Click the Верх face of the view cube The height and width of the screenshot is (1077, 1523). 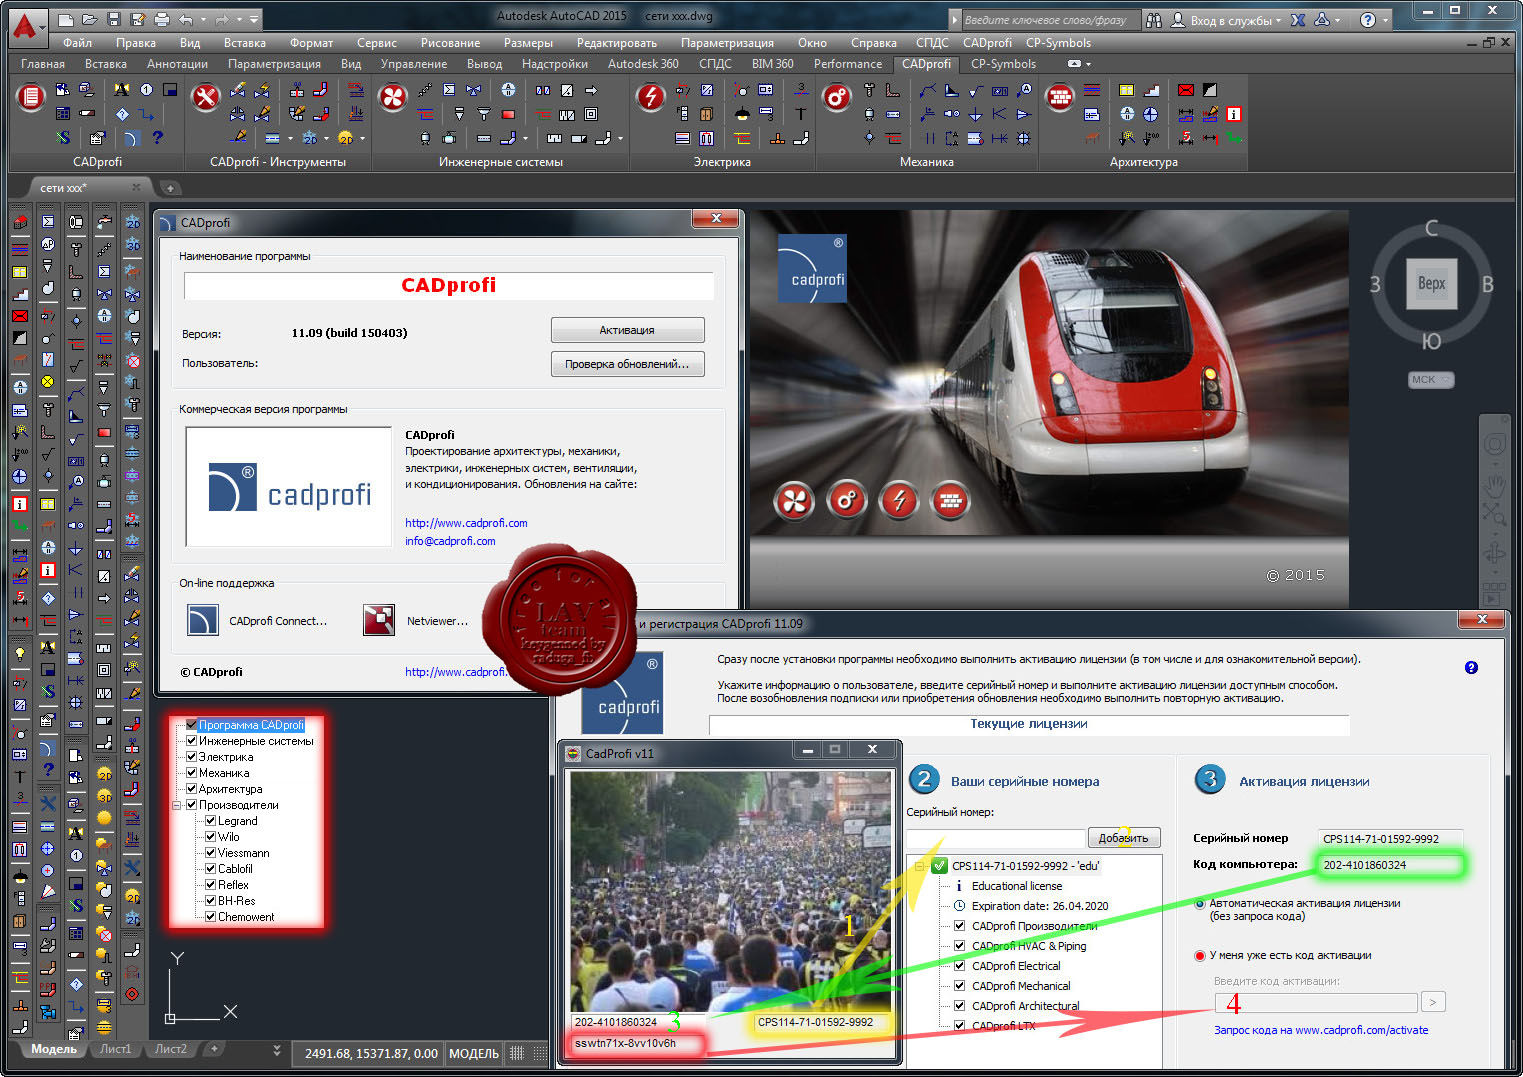[1431, 284]
